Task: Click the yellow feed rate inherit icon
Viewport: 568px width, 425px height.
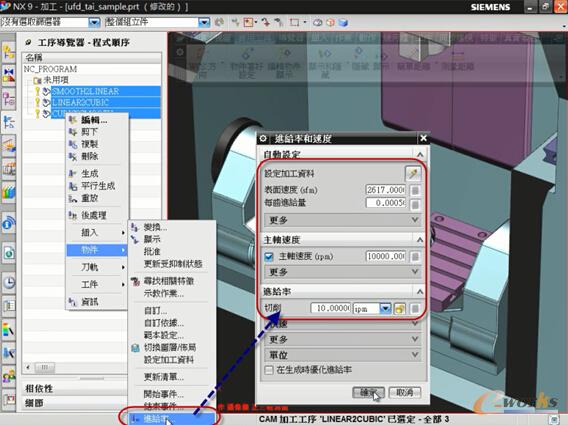Action: pyautogui.click(x=400, y=309)
